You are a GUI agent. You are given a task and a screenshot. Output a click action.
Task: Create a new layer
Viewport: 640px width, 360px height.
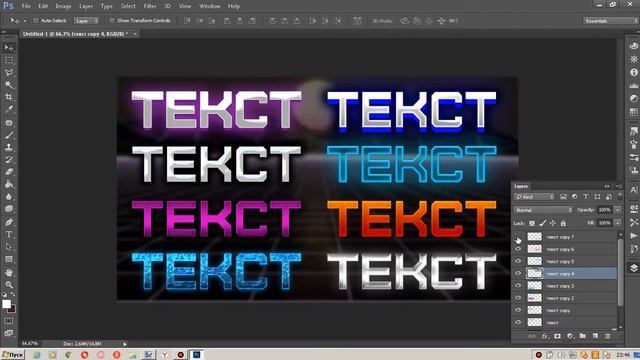click(595, 336)
